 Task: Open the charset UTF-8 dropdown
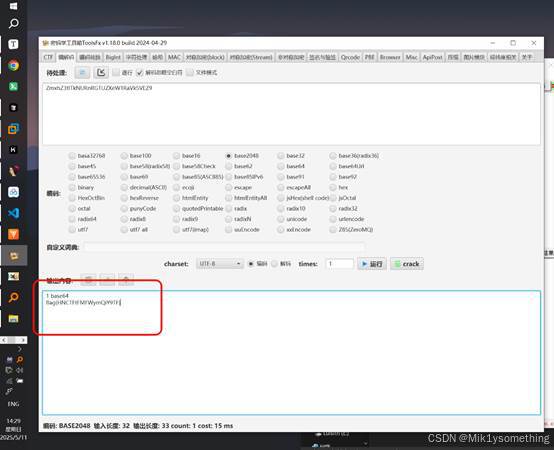219,264
